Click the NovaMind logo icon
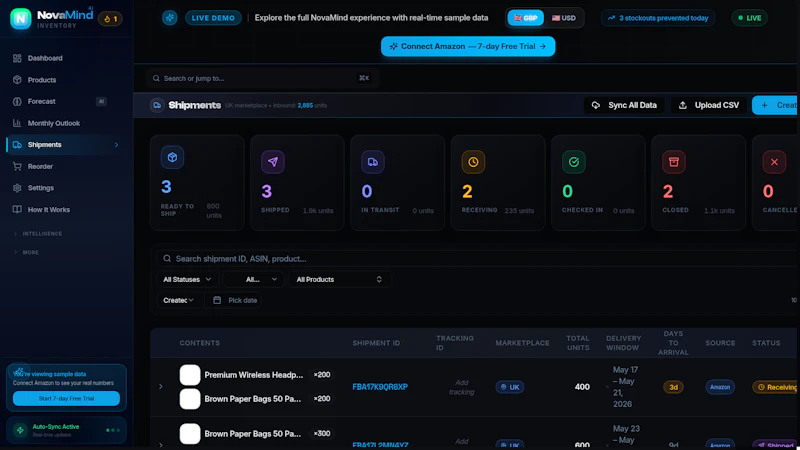The height and width of the screenshot is (450, 800). point(20,18)
